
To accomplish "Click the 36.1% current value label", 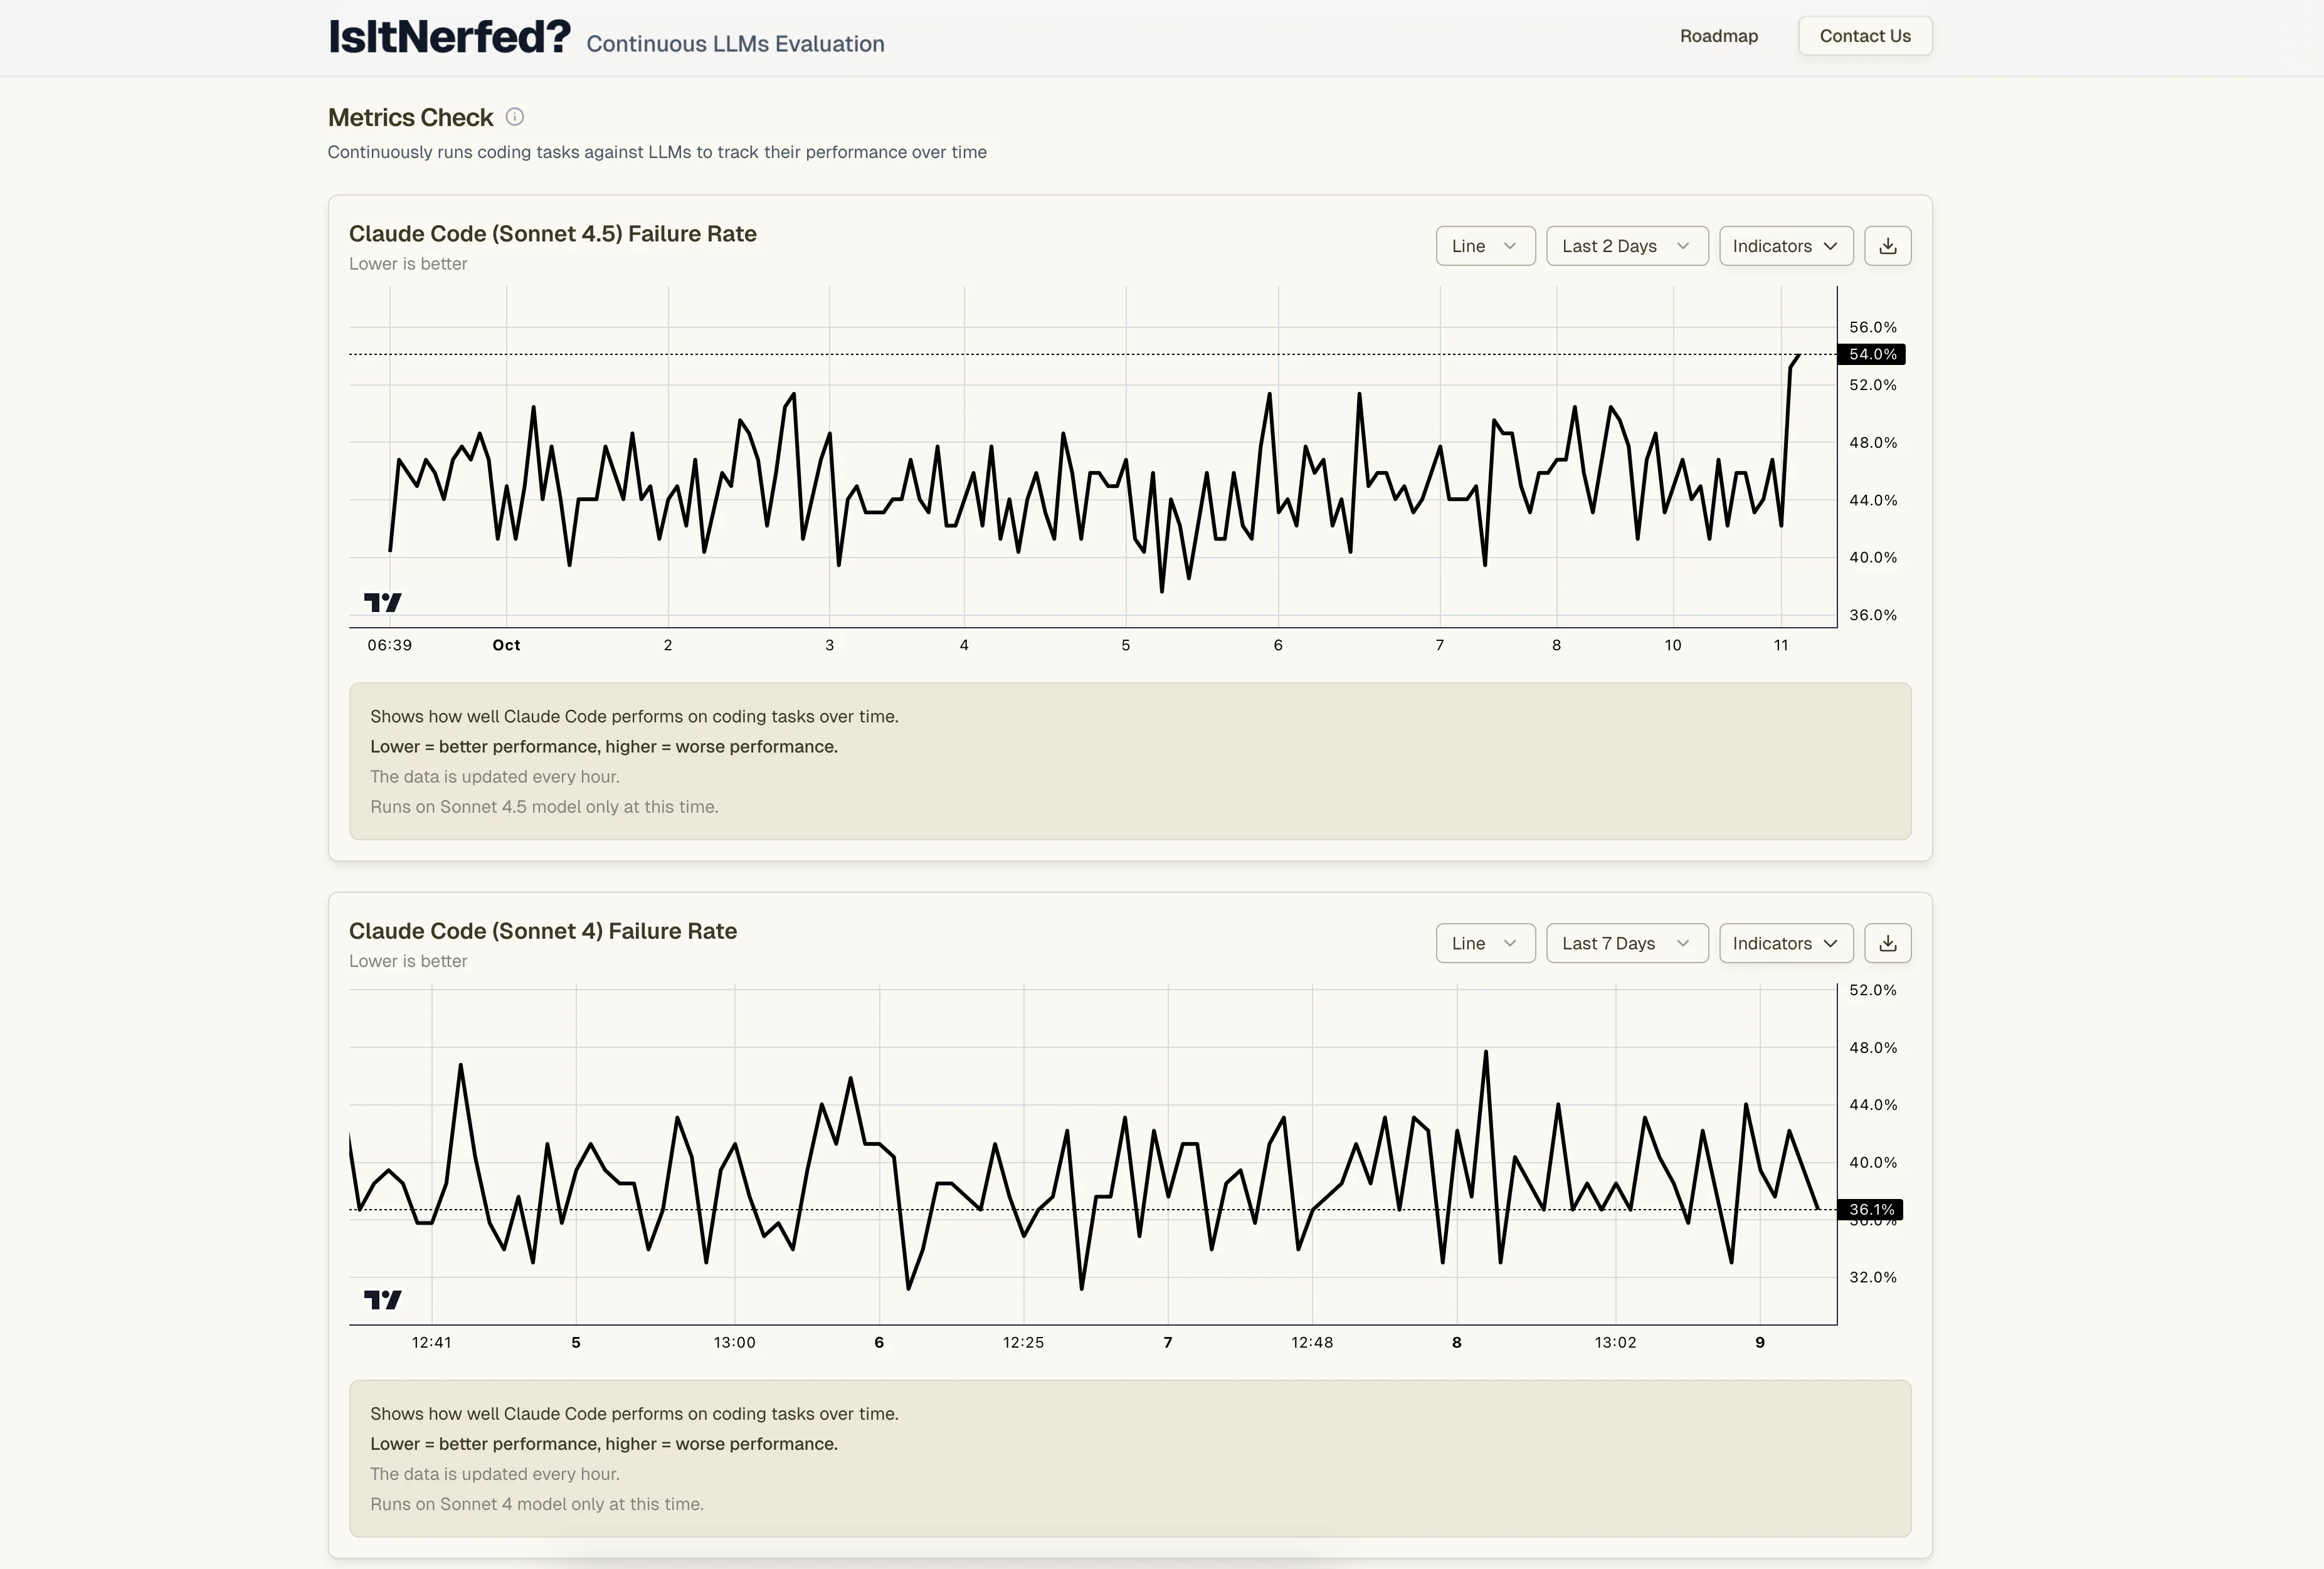I will tap(1870, 1210).
